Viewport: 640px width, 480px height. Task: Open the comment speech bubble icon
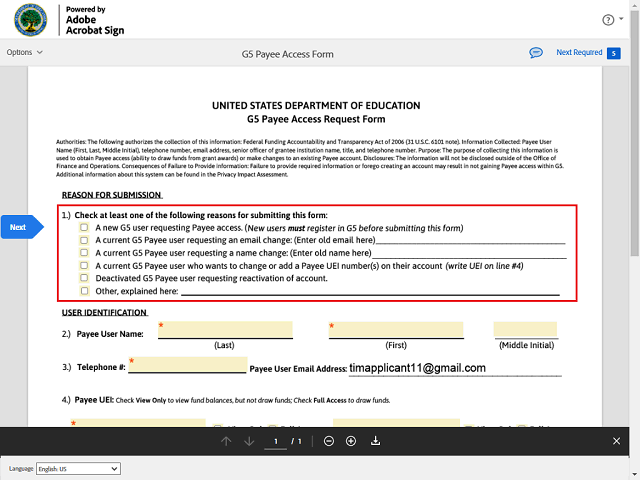click(536, 52)
